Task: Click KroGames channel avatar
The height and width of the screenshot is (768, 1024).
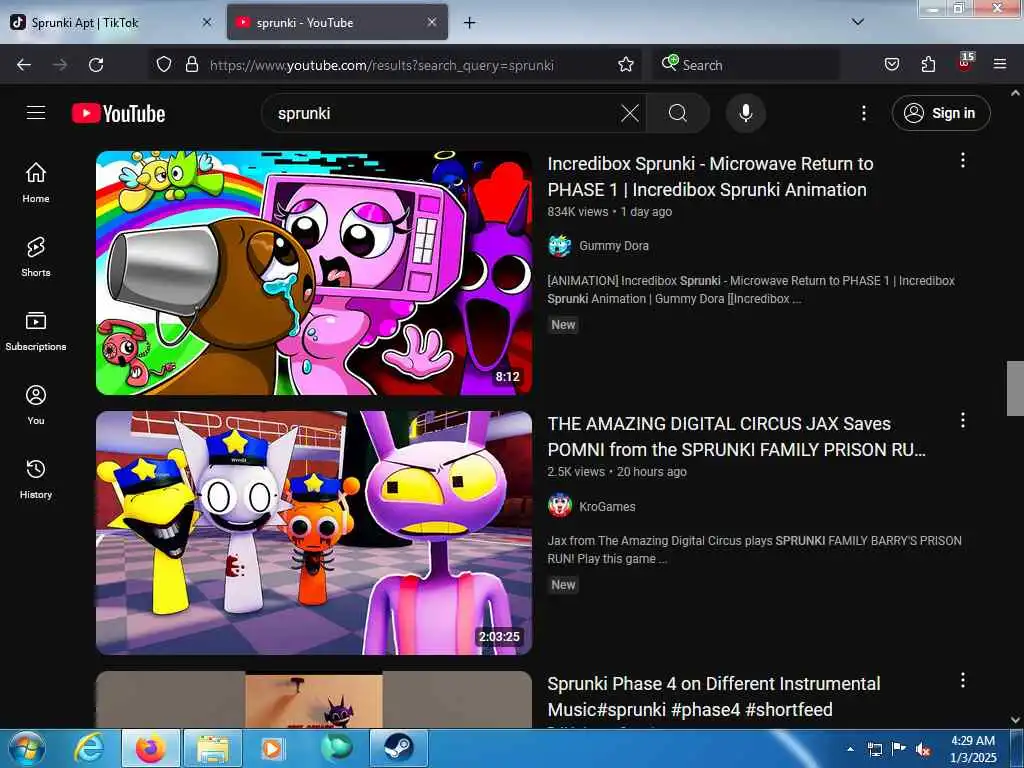Action: coord(560,506)
